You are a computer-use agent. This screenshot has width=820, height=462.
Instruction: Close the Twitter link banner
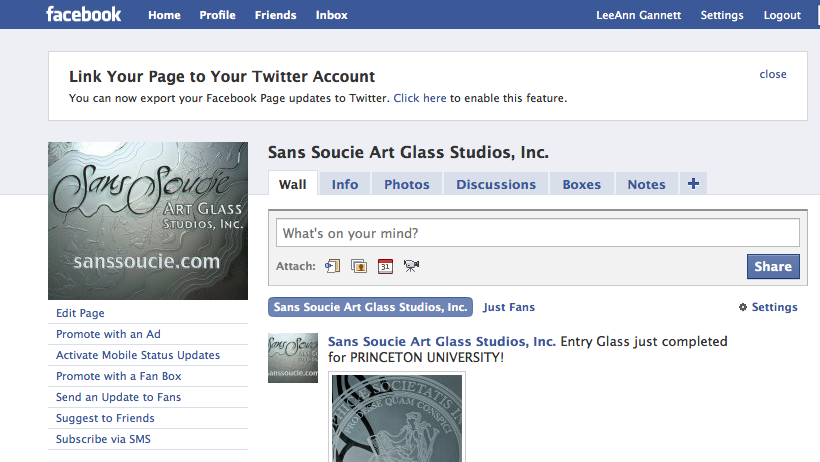[773, 74]
